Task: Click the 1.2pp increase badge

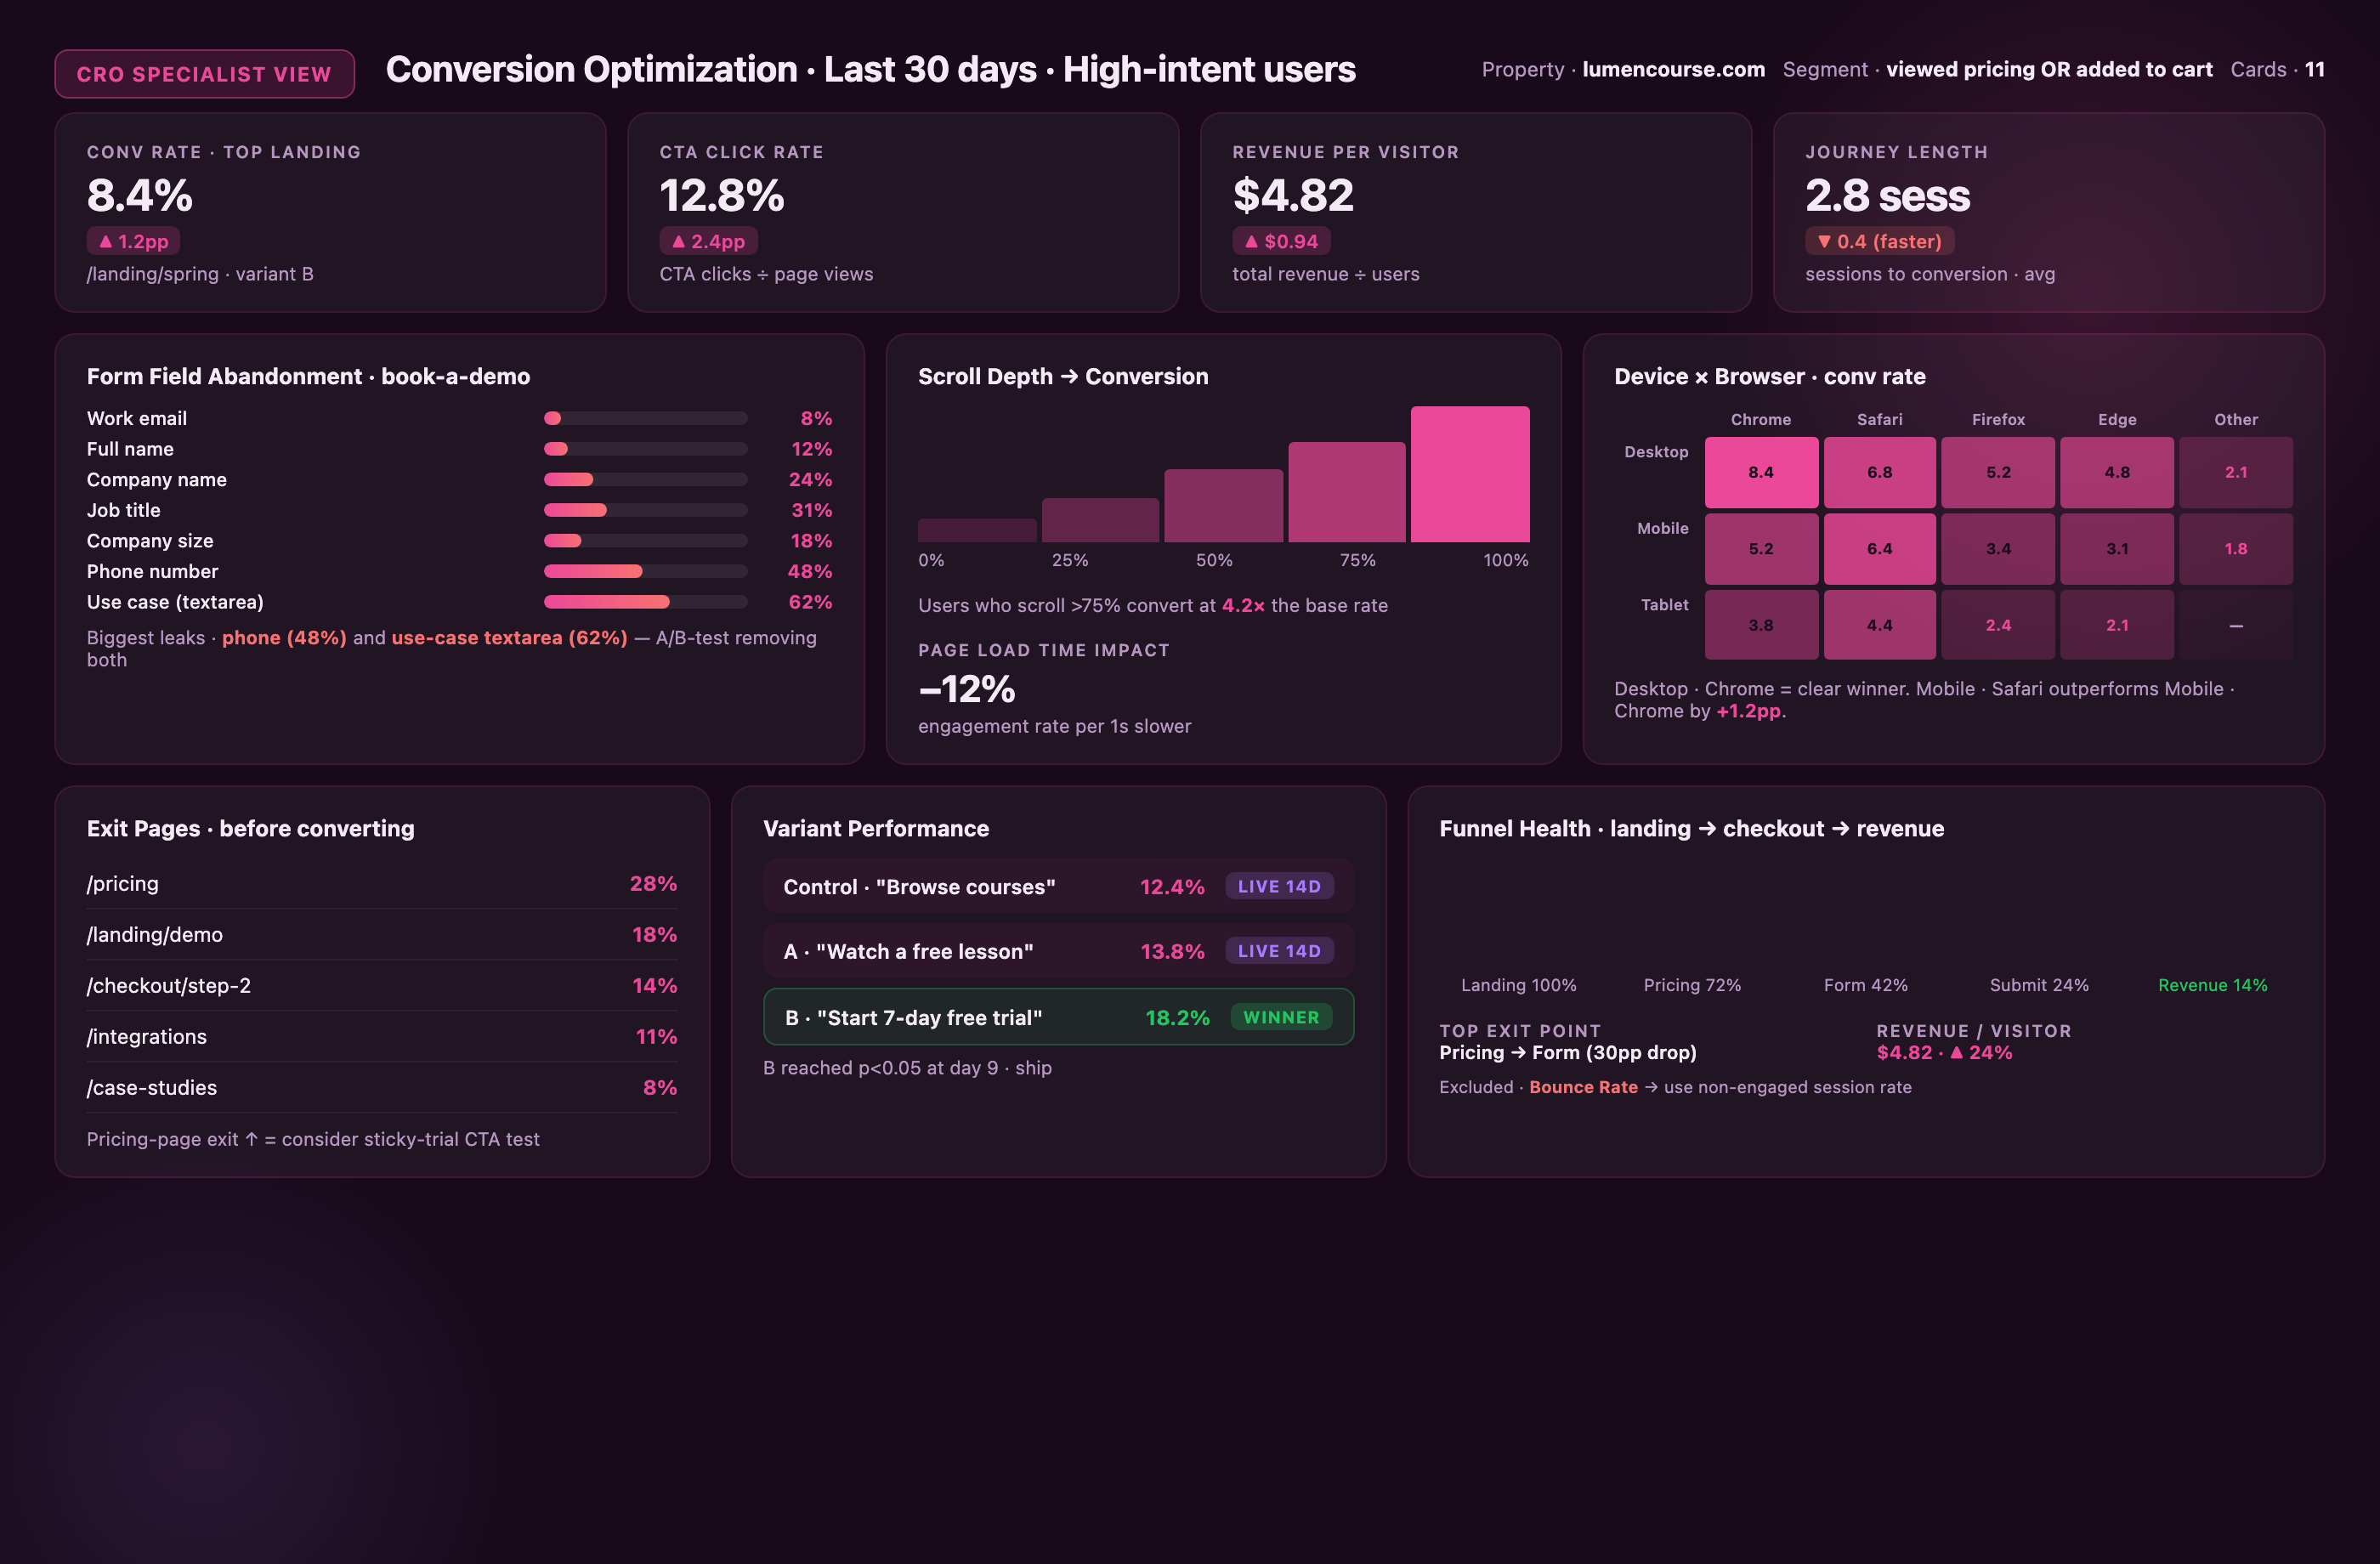Action: coord(133,241)
